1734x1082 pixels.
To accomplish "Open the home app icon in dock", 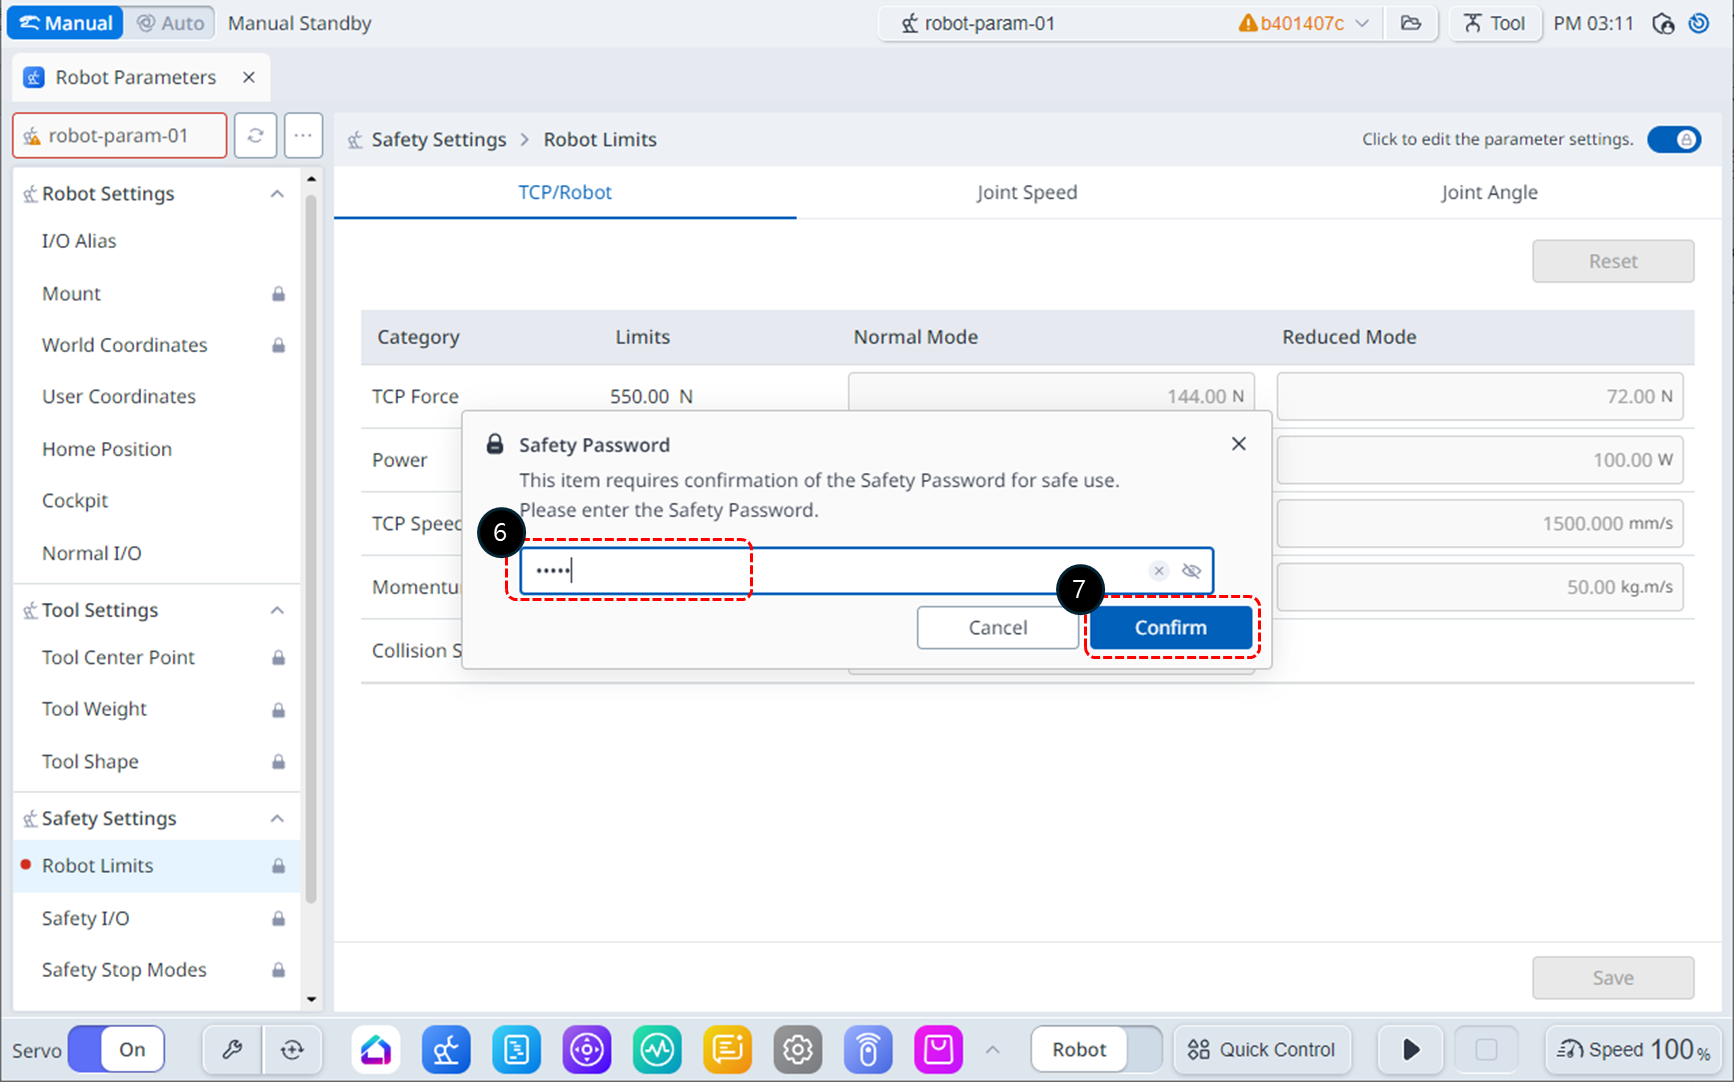I will [x=376, y=1049].
